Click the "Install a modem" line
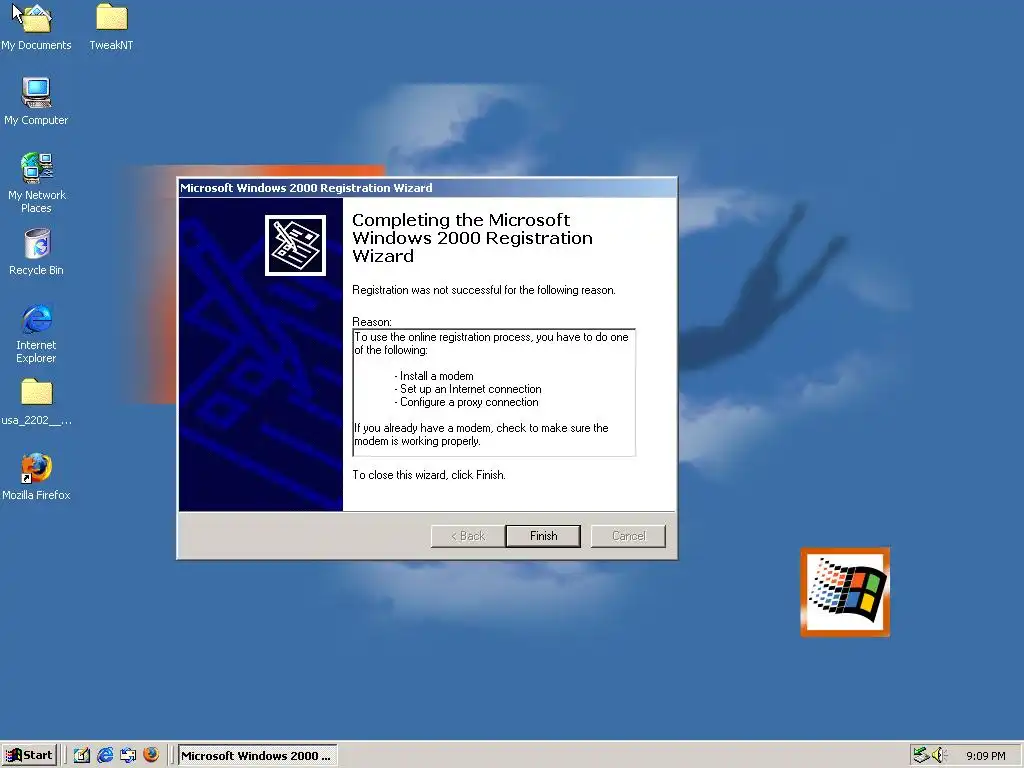The image size is (1024, 768). 434,376
